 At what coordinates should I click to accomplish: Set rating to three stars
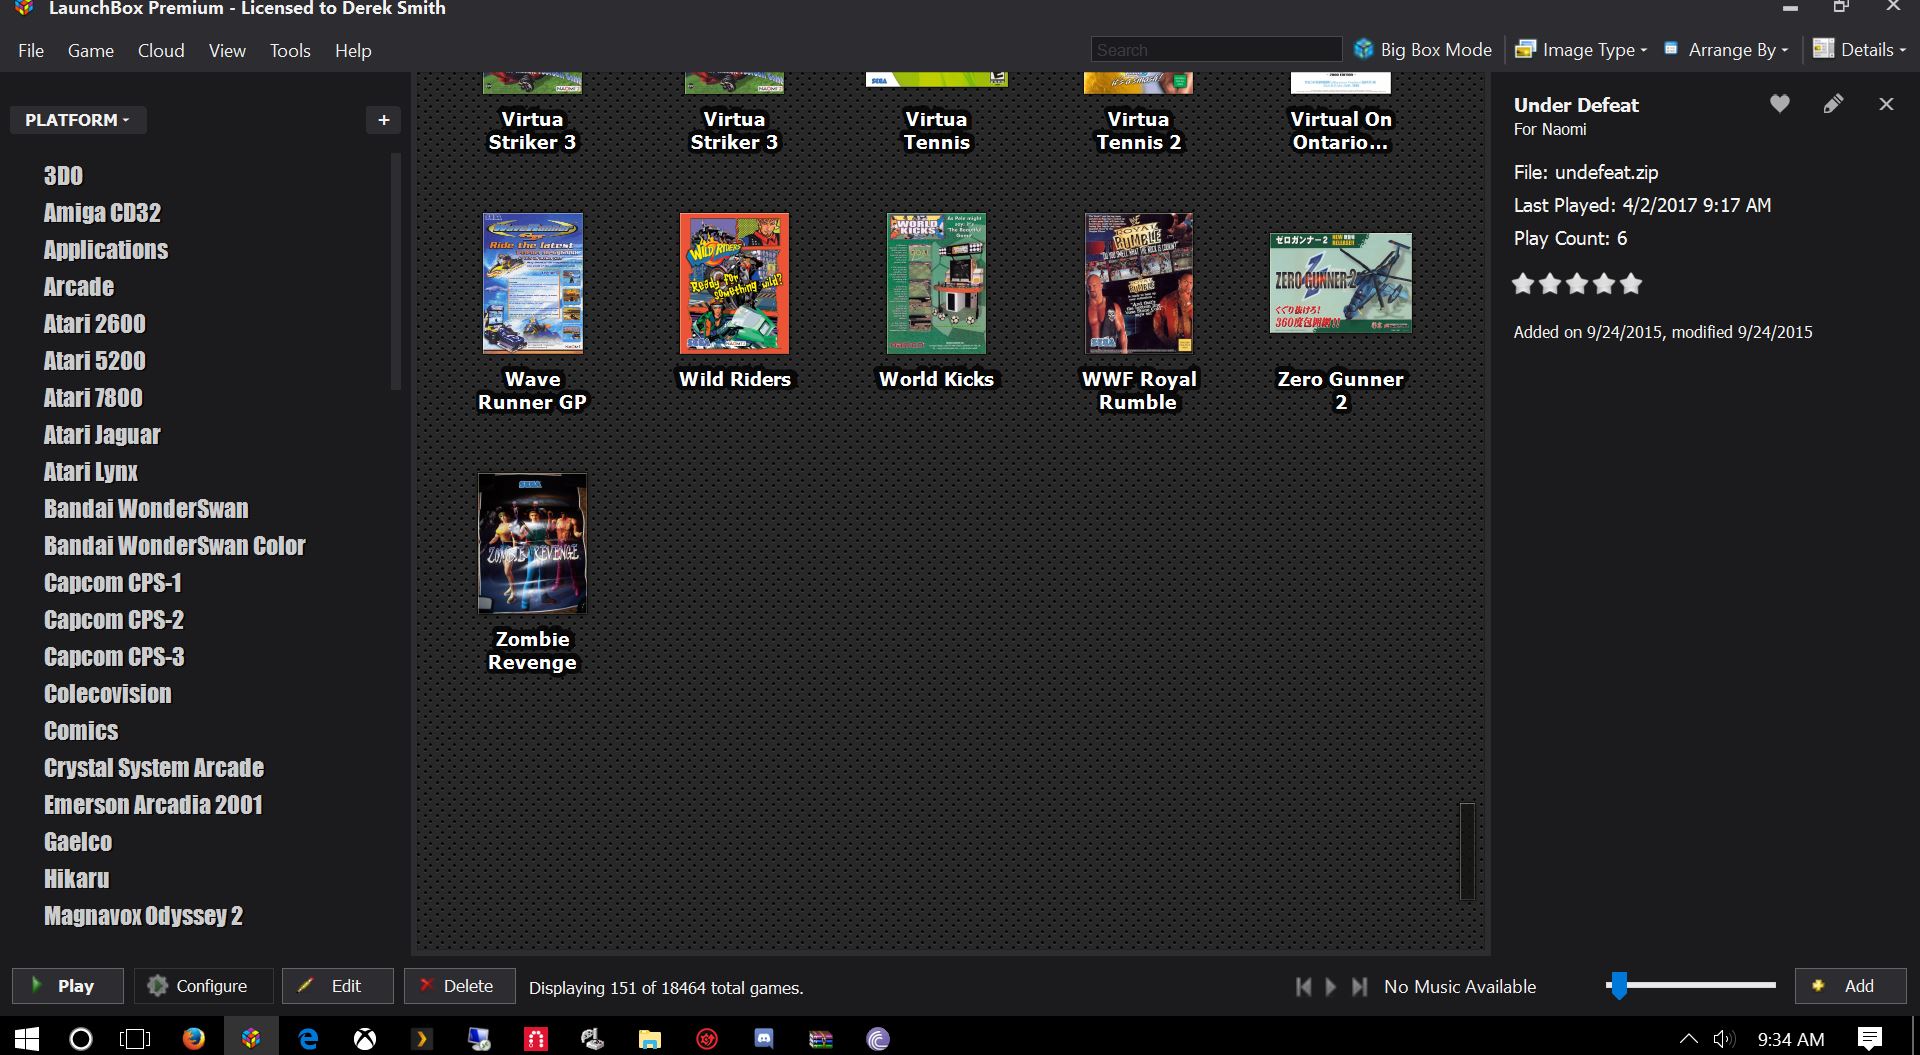pos(1577,284)
